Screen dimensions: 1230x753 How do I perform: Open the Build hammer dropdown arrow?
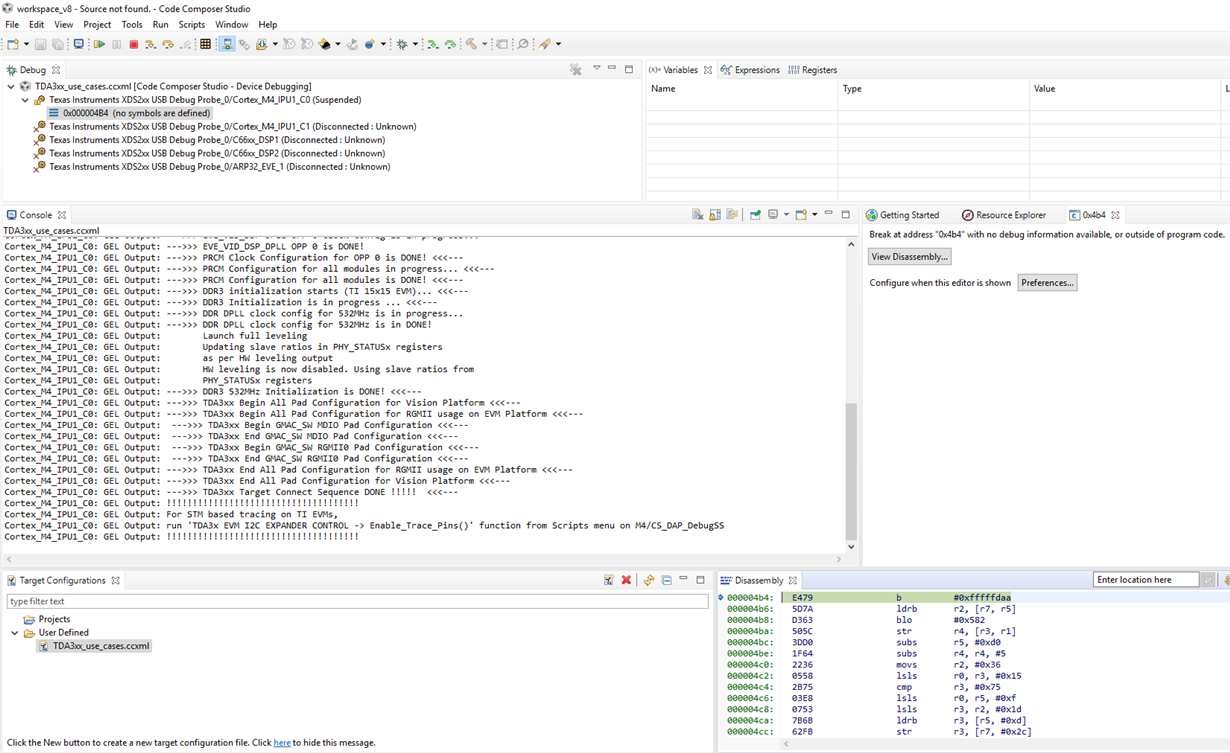(x=484, y=44)
